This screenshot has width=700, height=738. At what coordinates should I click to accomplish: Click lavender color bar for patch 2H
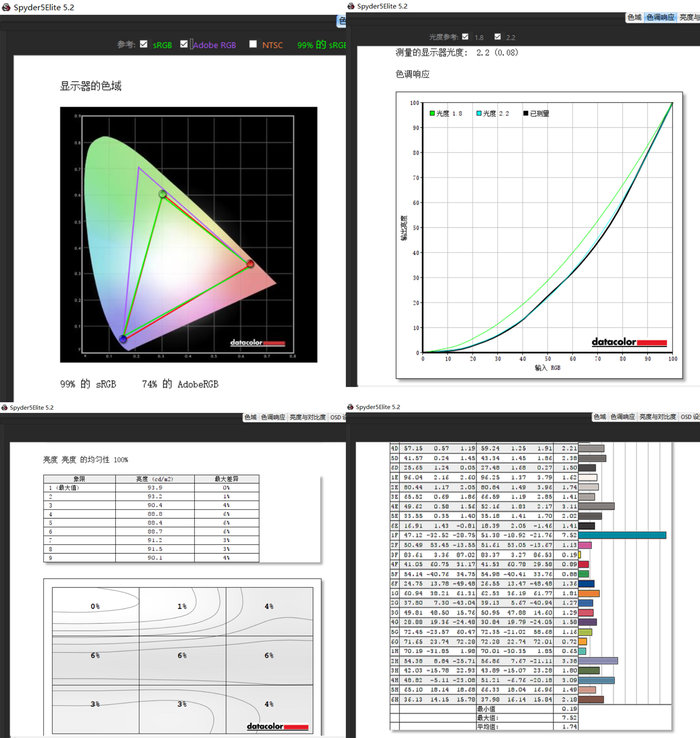598,661
